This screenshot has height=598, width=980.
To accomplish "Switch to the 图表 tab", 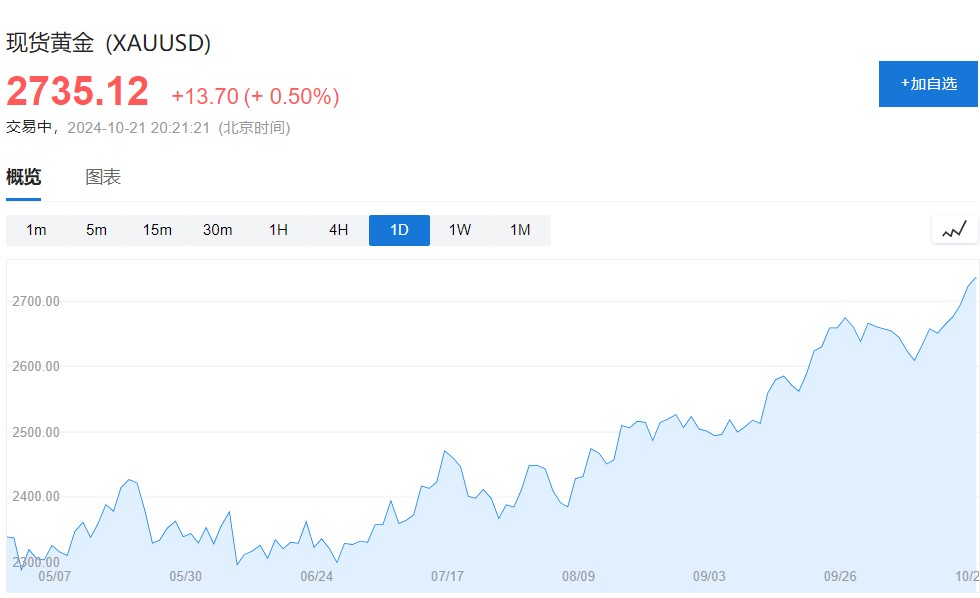I will pyautogui.click(x=103, y=177).
